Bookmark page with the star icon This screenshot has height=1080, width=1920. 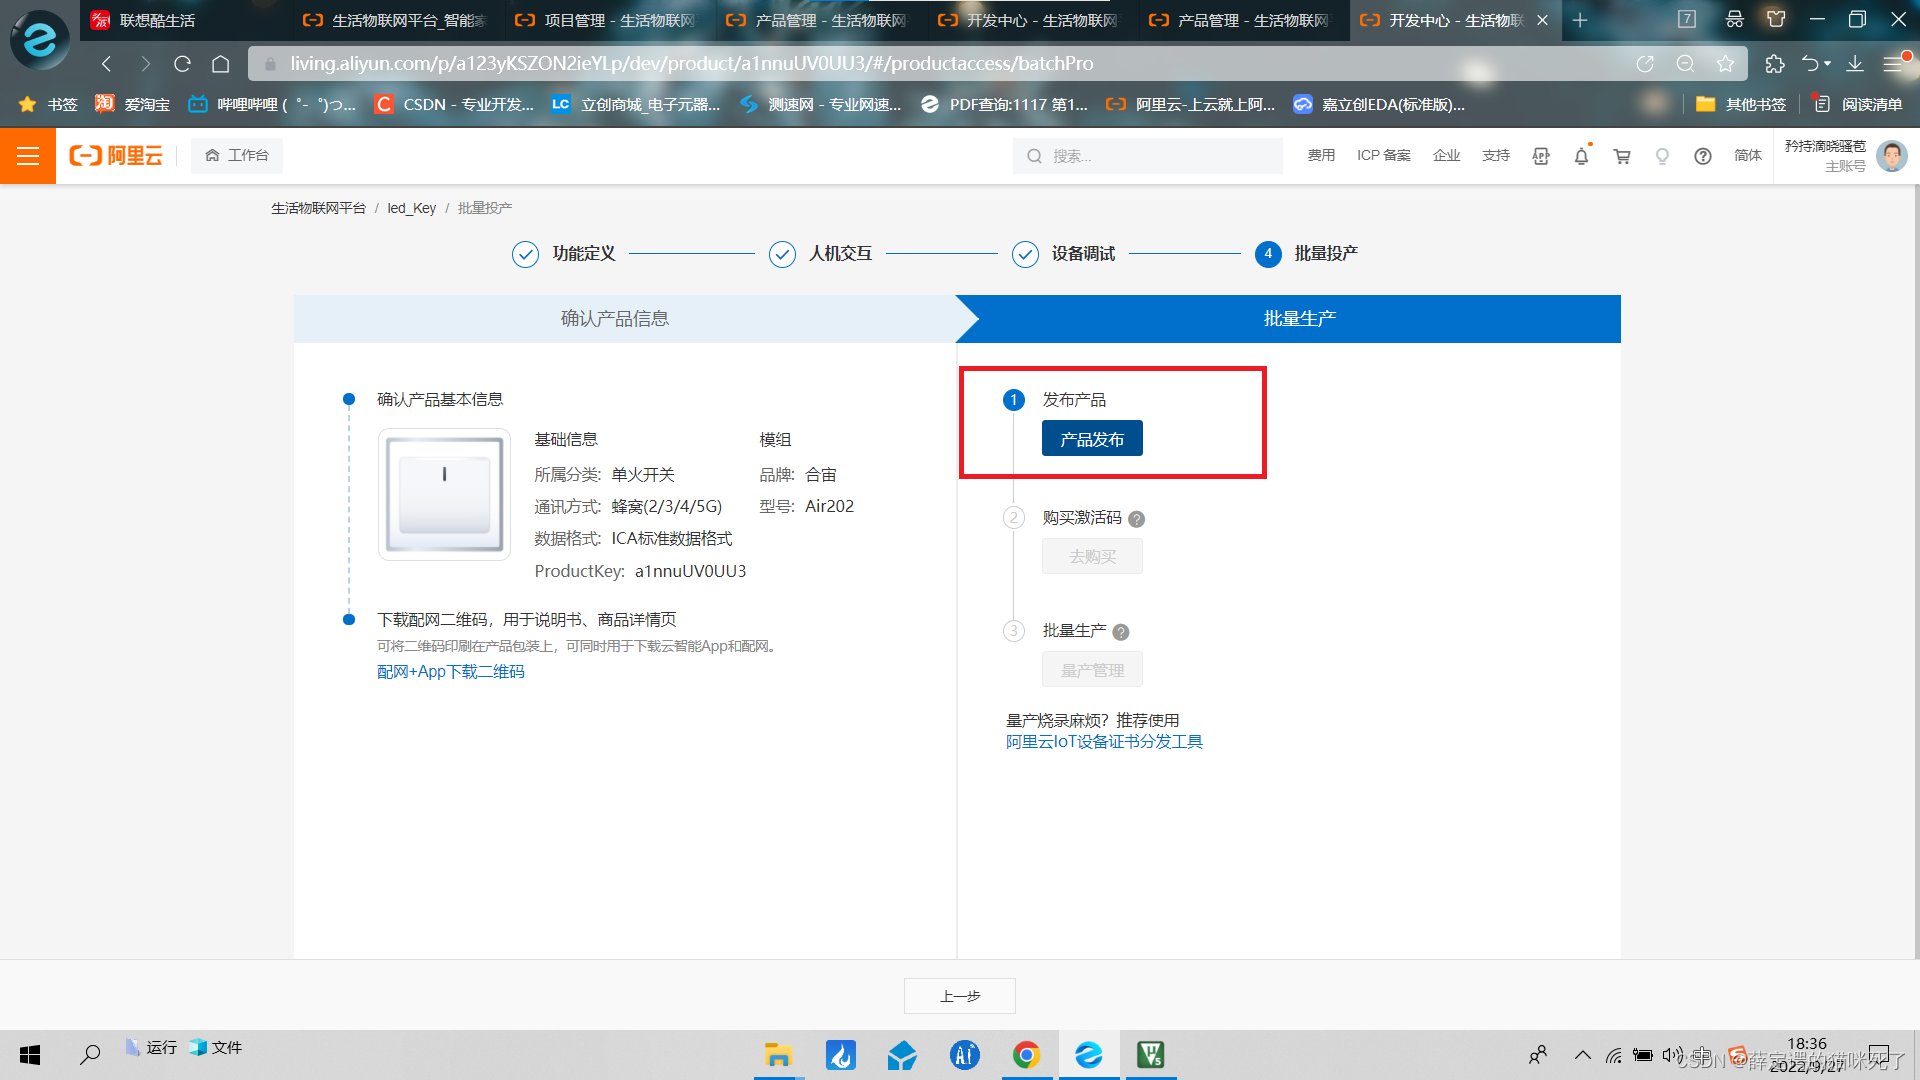pyautogui.click(x=1725, y=64)
